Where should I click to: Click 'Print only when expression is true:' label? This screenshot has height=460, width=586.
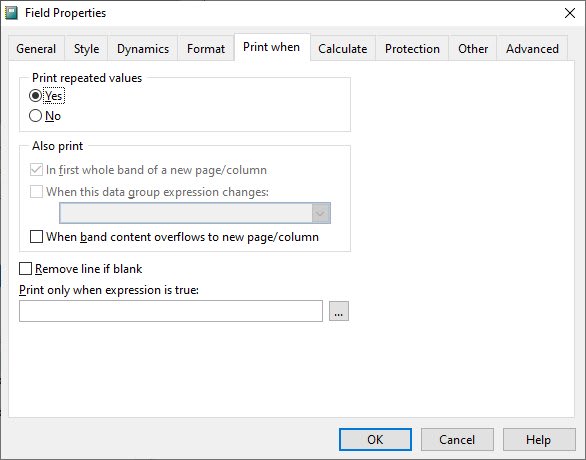click(x=109, y=290)
